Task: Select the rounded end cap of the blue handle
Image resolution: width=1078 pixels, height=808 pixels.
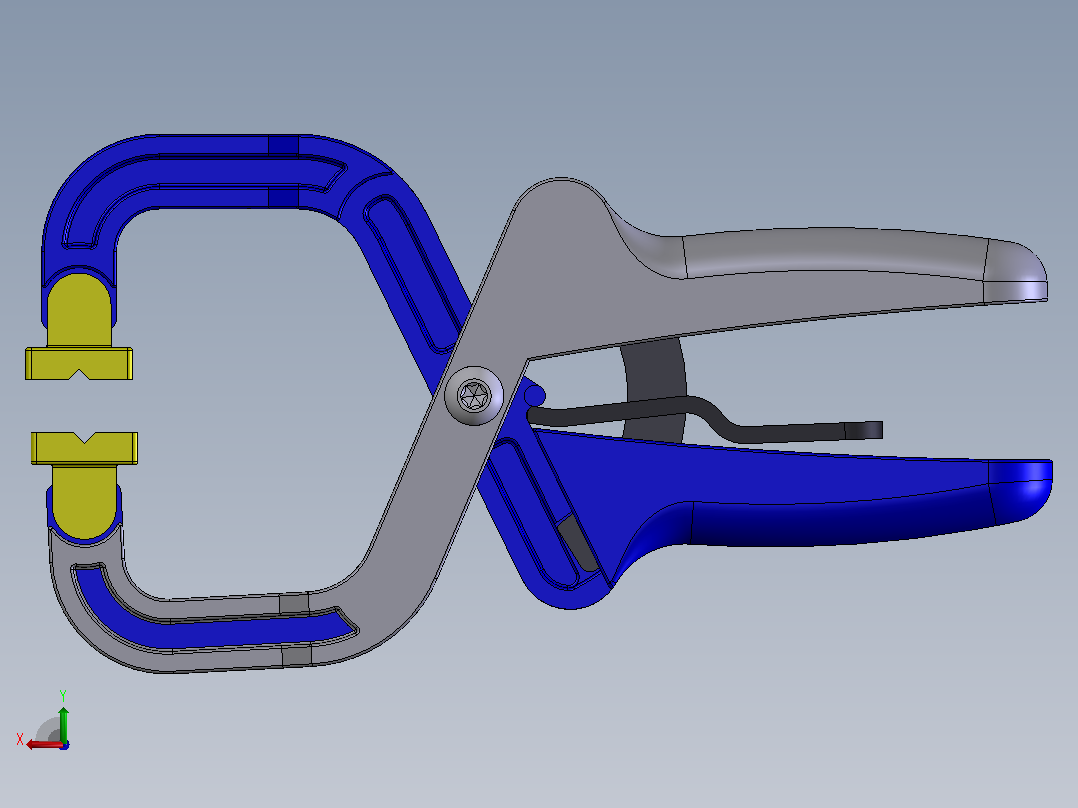Action: pos(1021,490)
